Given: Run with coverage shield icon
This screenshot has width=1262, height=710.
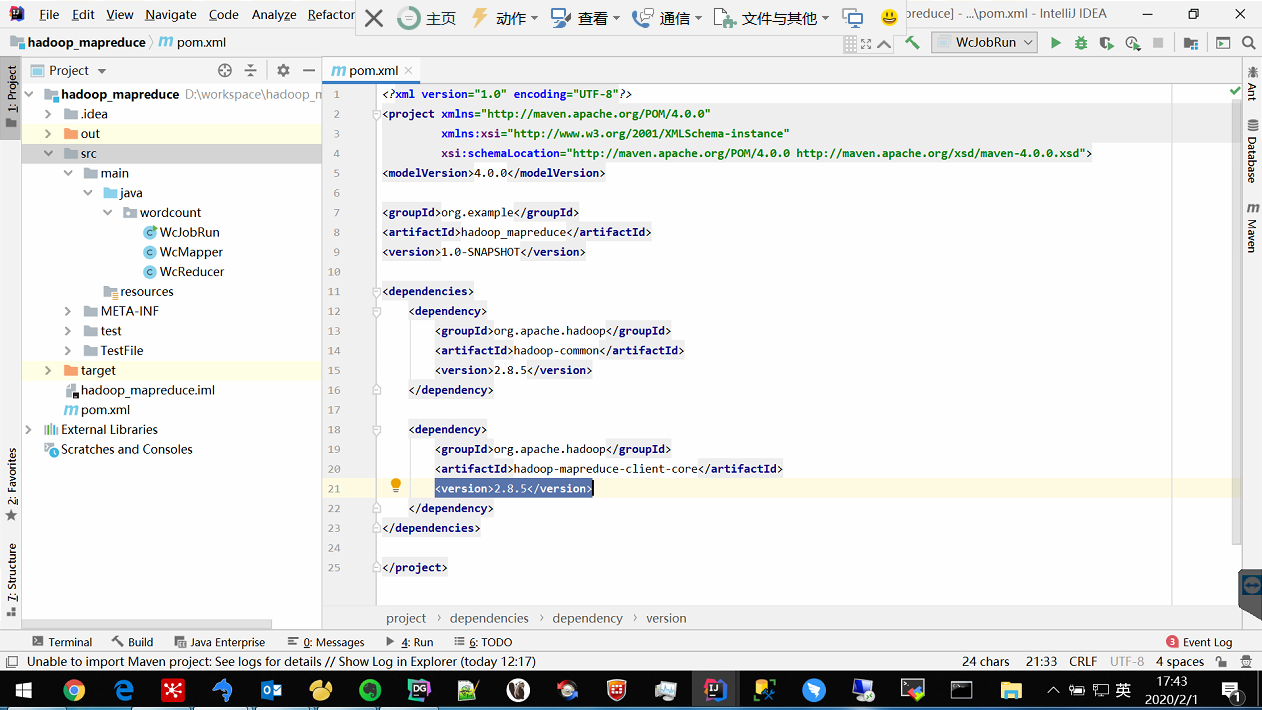Looking at the screenshot, I should click(1106, 43).
